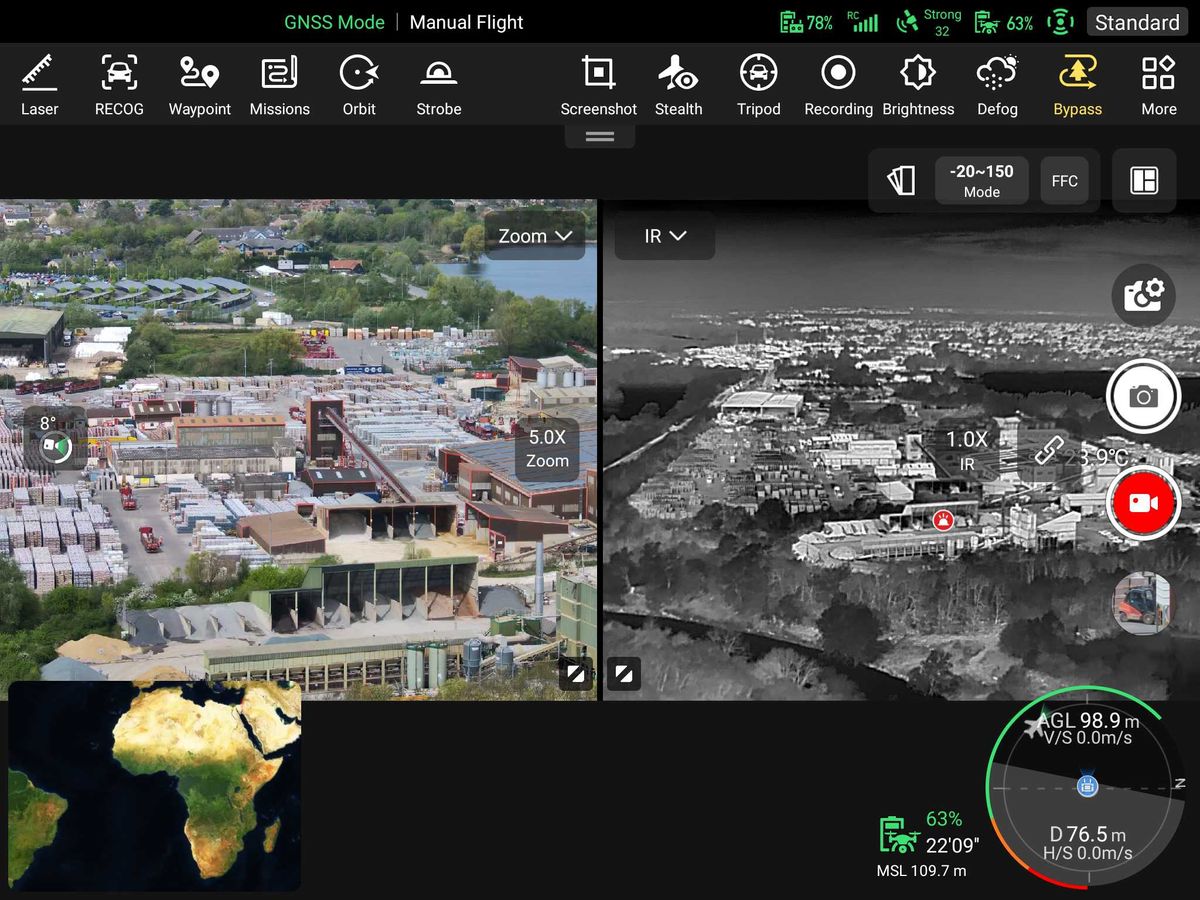Viewport: 1200px width, 900px height.
Task: Toggle the Recording function in the toolbar
Action: pos(838,84)
